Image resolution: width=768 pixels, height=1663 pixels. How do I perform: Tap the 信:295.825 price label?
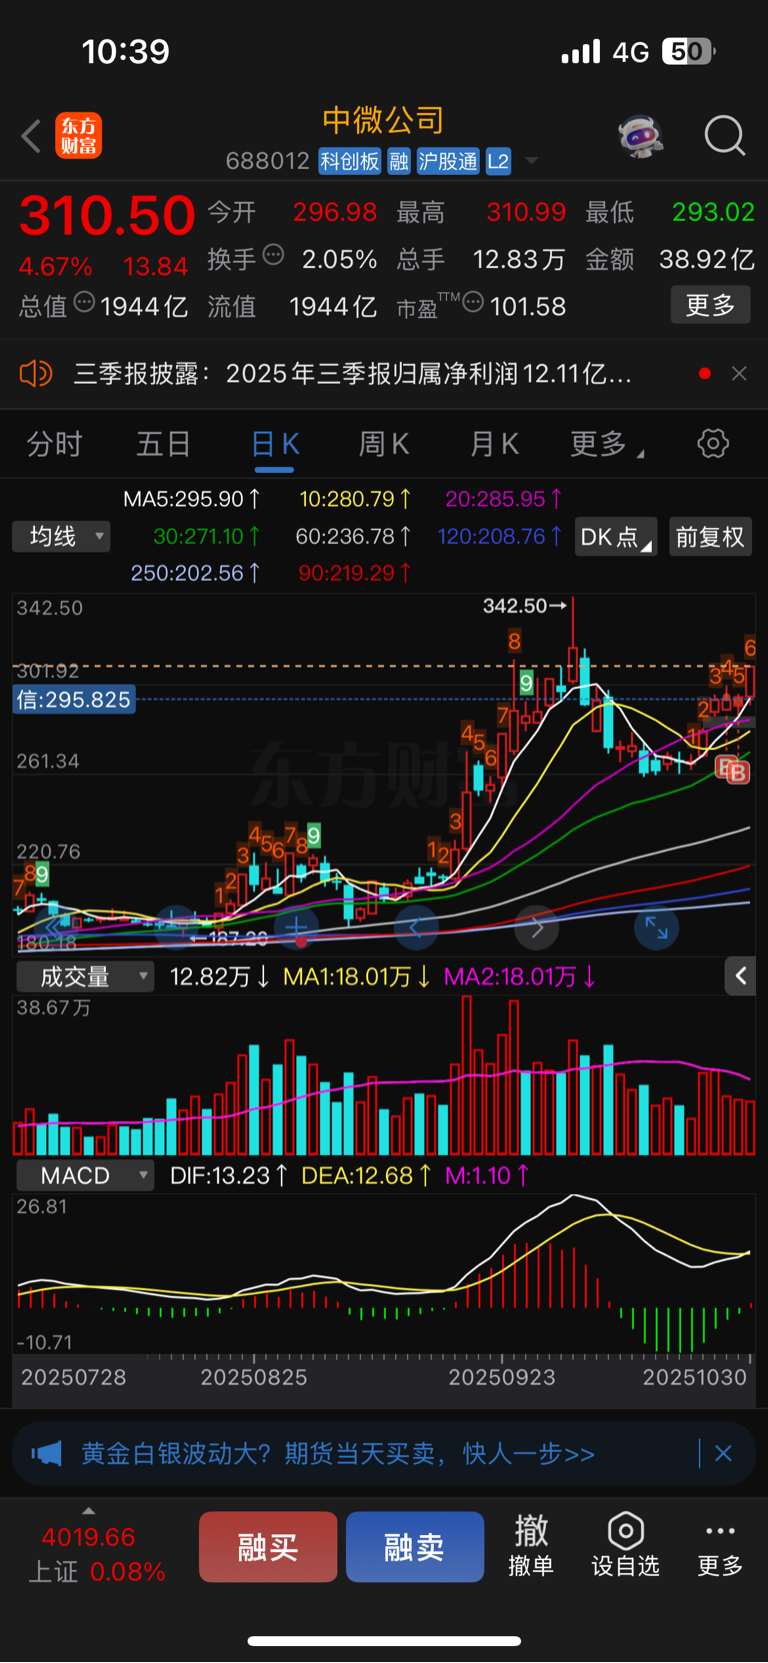point(74,700)
